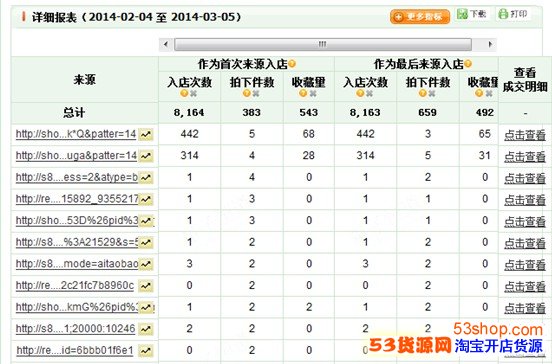The width and height of the screenshot is (552, 364).
Task: Click 点击查看 for the uga&patter=14 row
Action: 525,156
